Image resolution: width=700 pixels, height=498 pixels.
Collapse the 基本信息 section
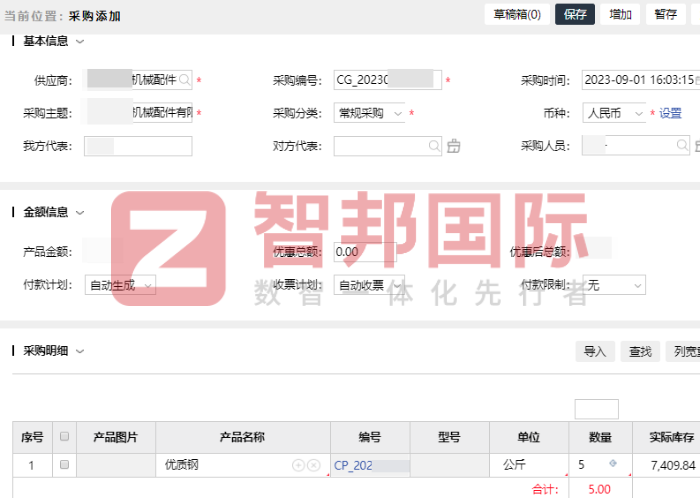pos(80,42)
